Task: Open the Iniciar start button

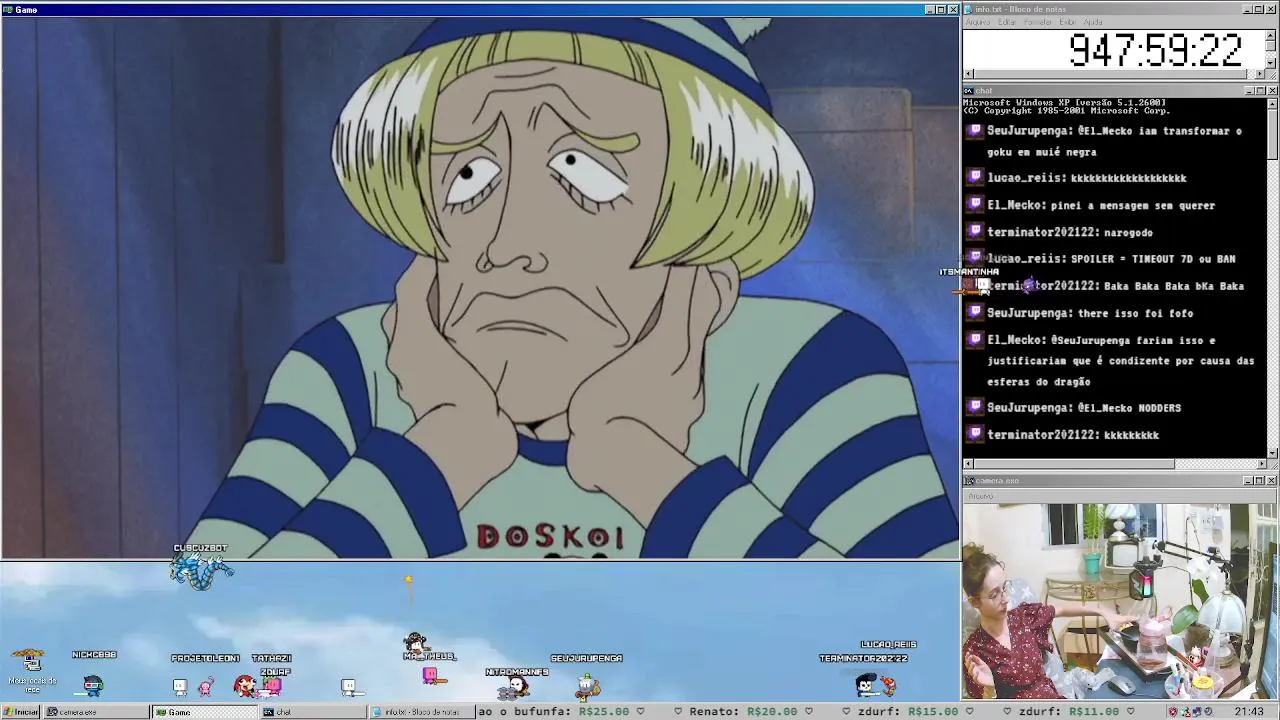Action: pyautogui.click(x=21, y=712)
